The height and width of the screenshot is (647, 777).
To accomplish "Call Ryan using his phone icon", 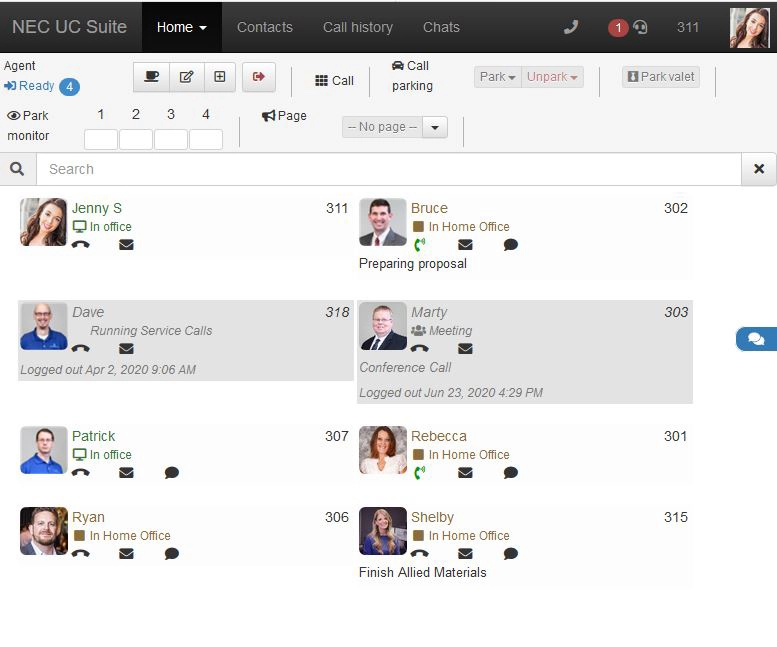I will coord(80,553).
